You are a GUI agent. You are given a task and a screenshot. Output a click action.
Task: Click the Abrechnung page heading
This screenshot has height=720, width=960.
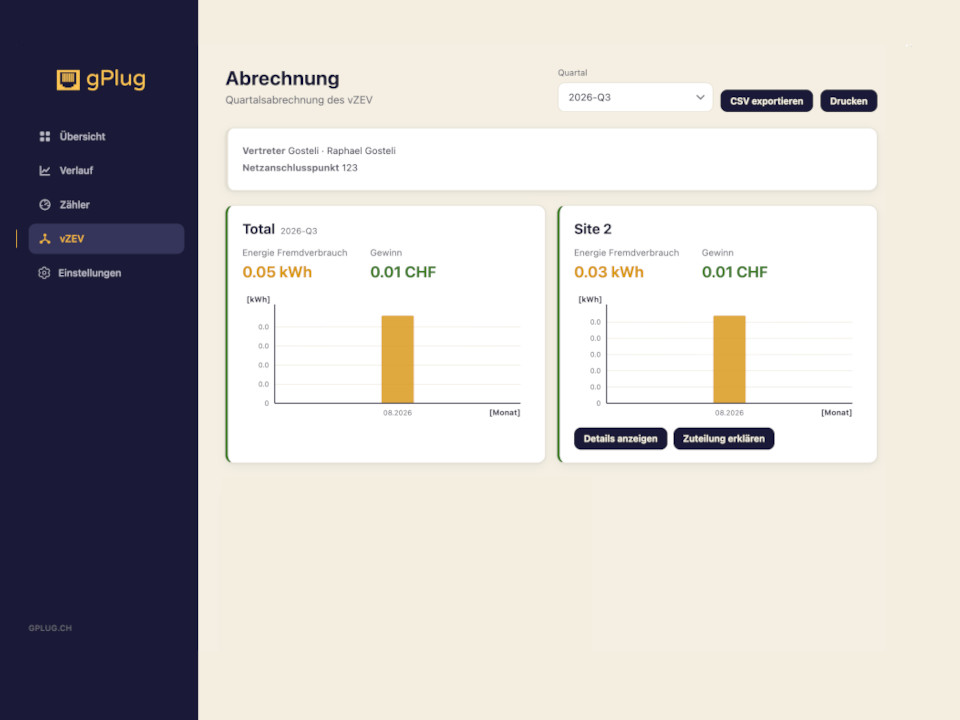(282, 78)
